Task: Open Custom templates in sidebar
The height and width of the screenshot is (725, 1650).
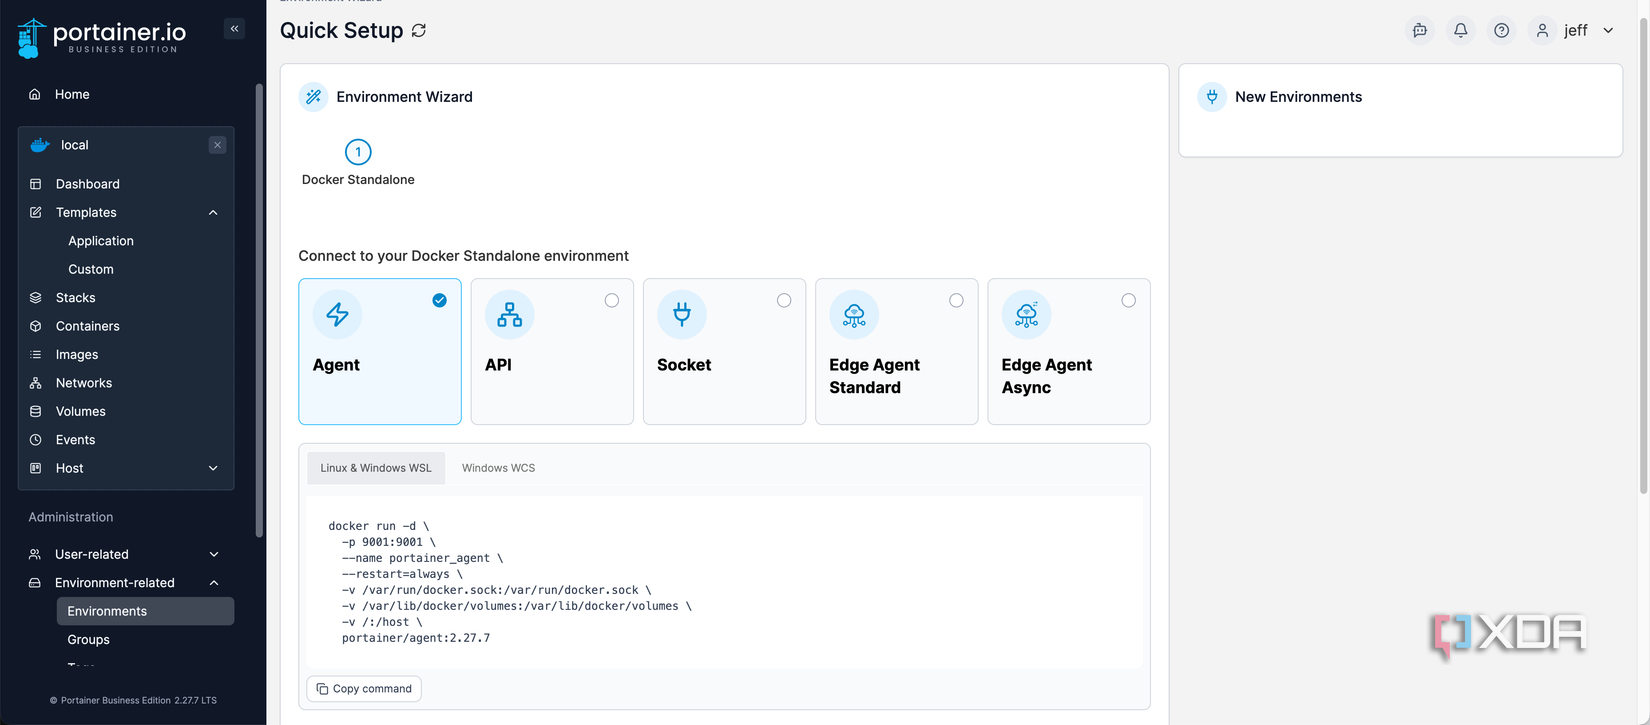Action: [91, 269]
